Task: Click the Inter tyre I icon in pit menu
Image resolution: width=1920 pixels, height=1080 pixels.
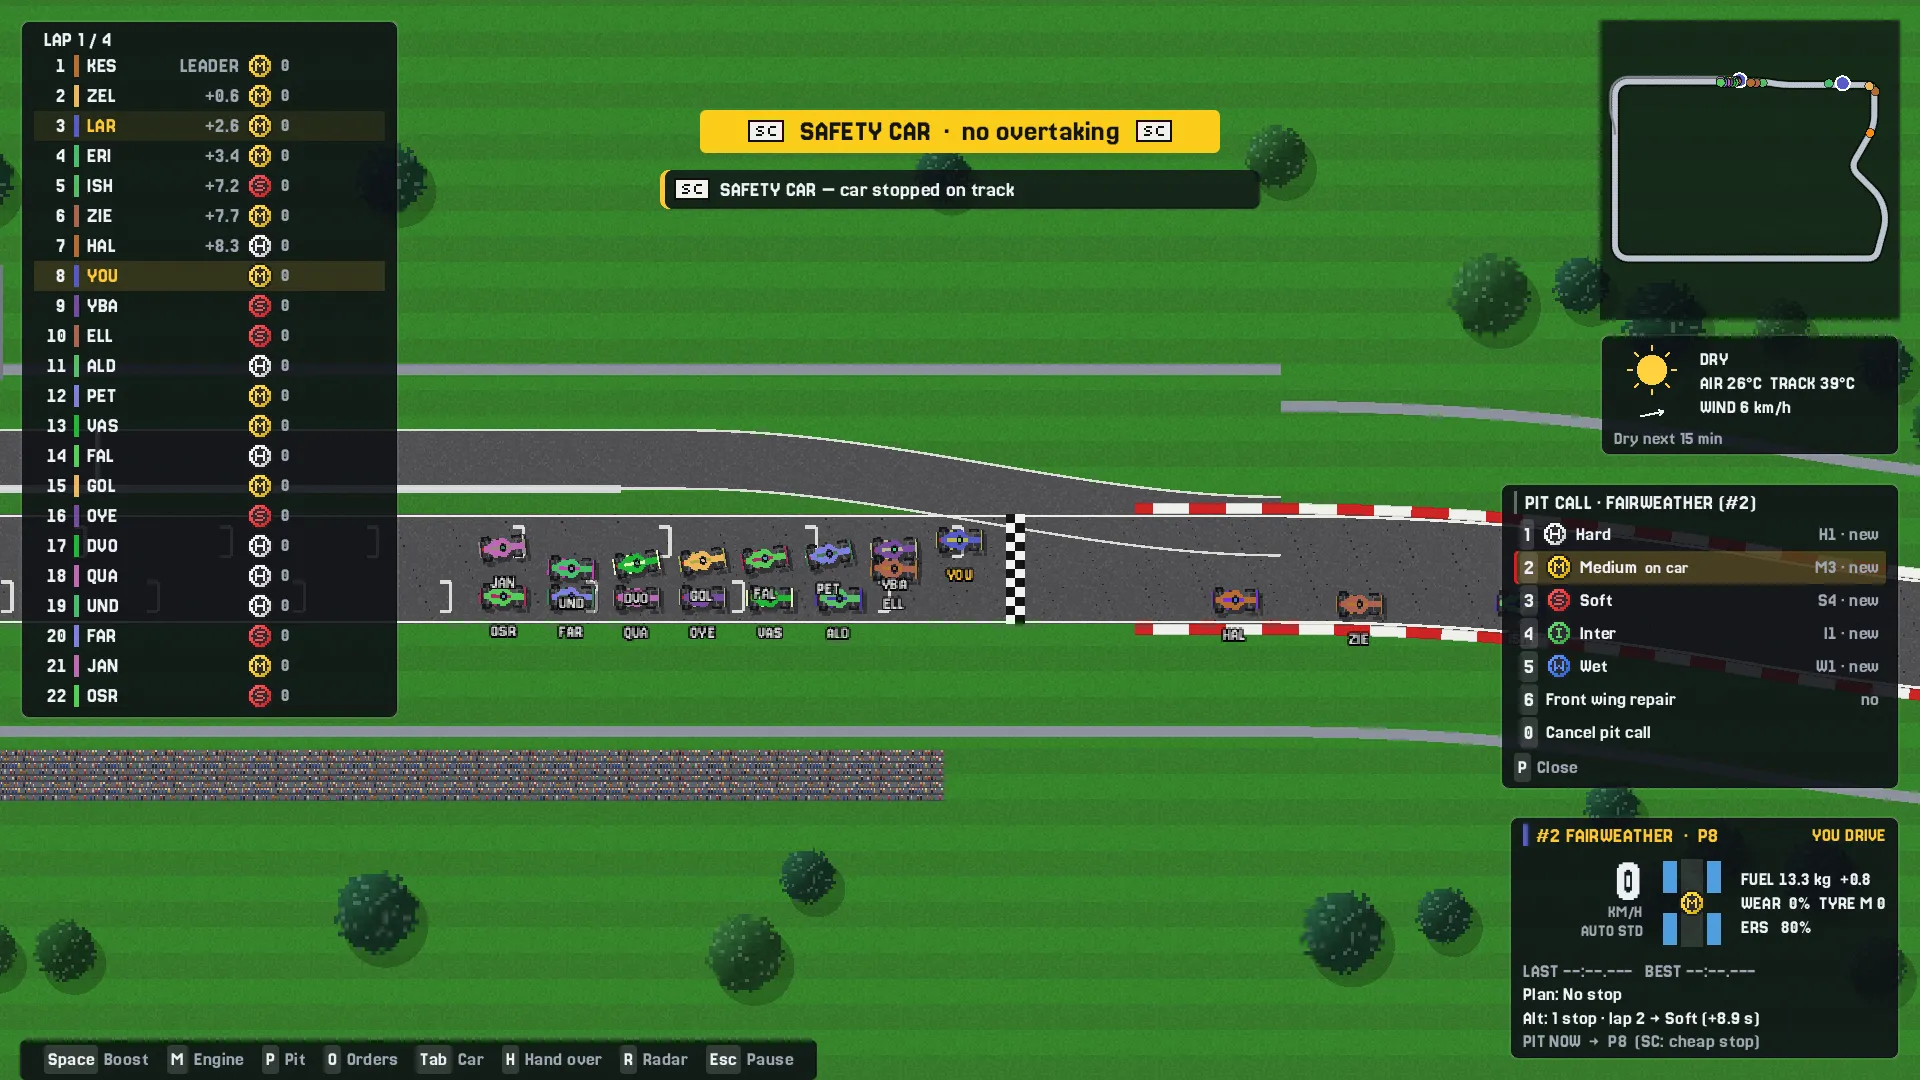Action: (x=1558, y=633)
